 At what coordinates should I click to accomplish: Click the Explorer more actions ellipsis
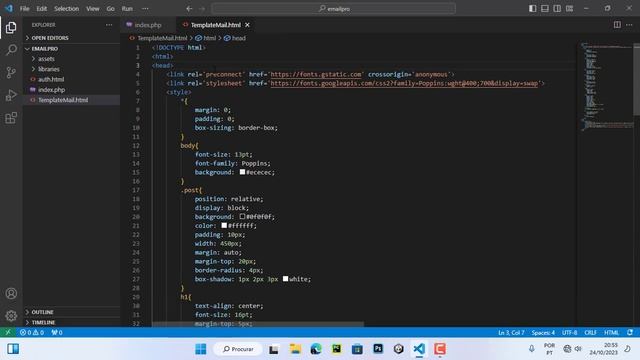[x=109, y=25]
